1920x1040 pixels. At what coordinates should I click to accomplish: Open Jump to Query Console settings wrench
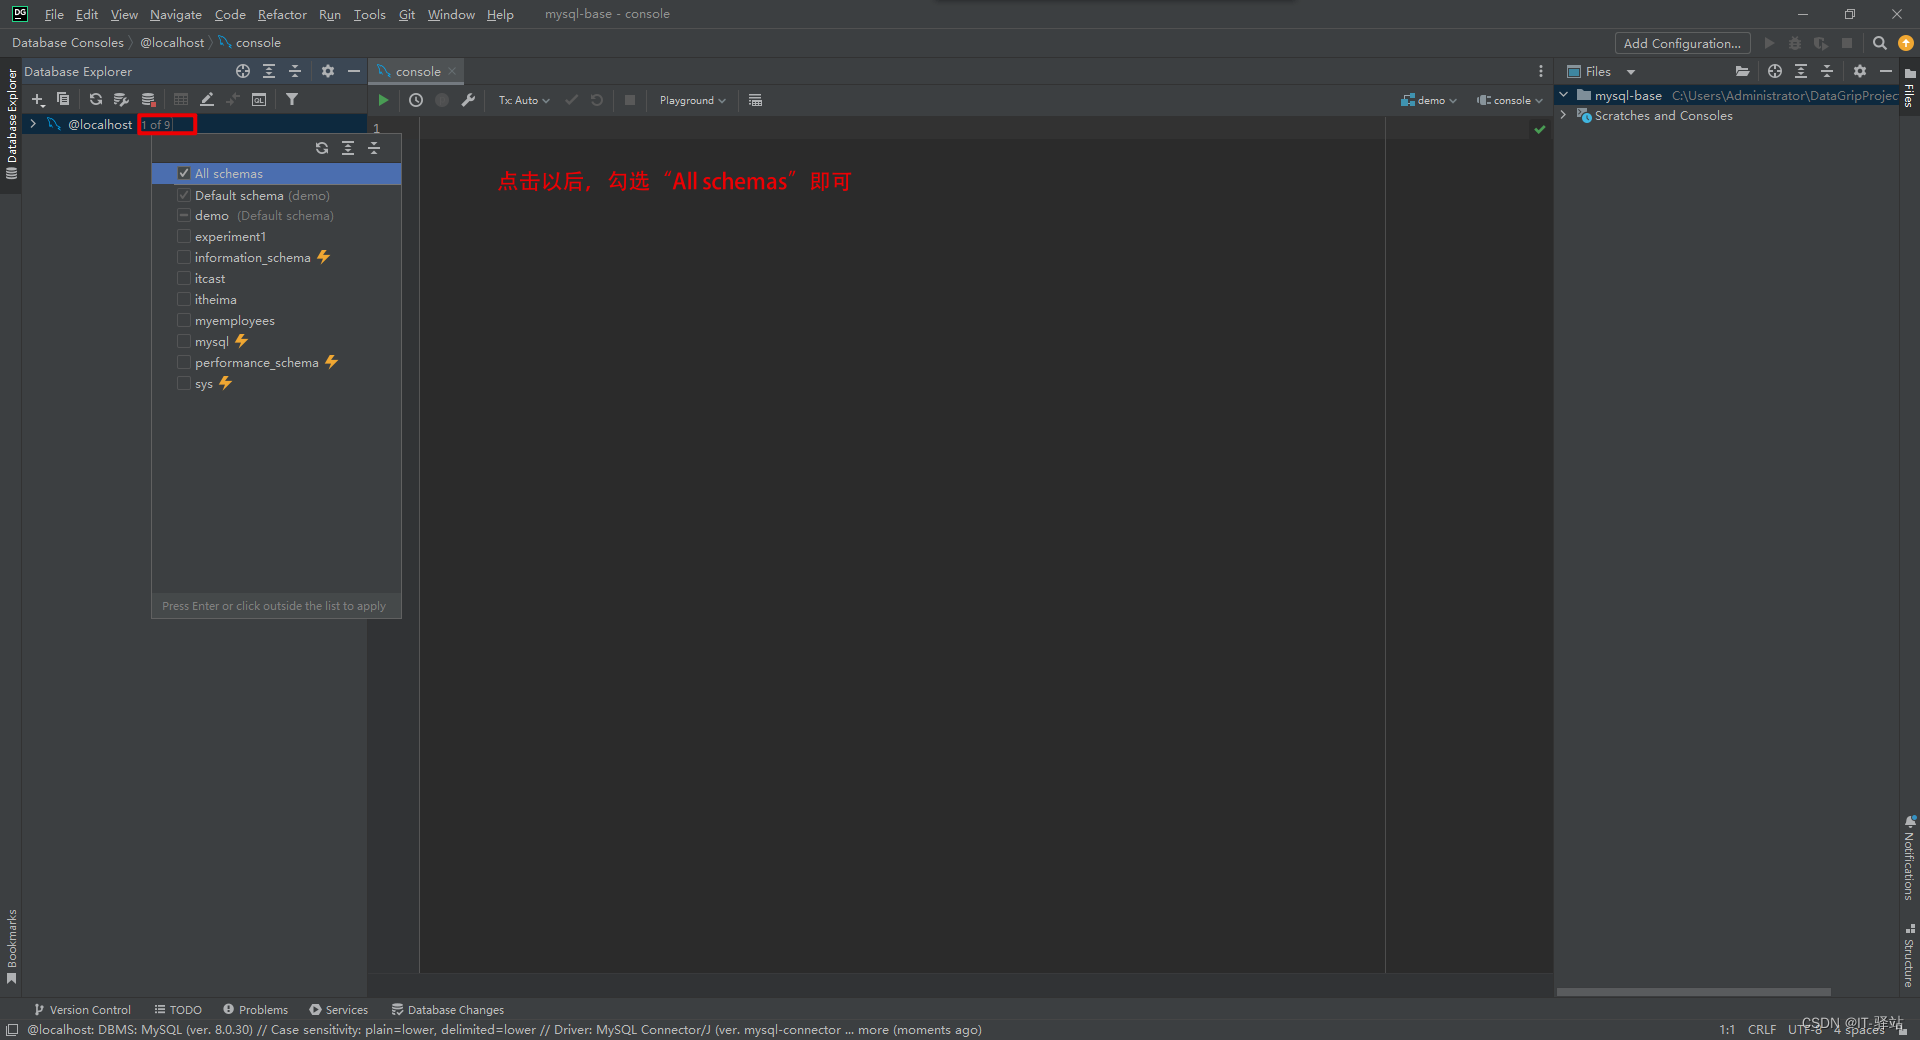tap(468, 100)
